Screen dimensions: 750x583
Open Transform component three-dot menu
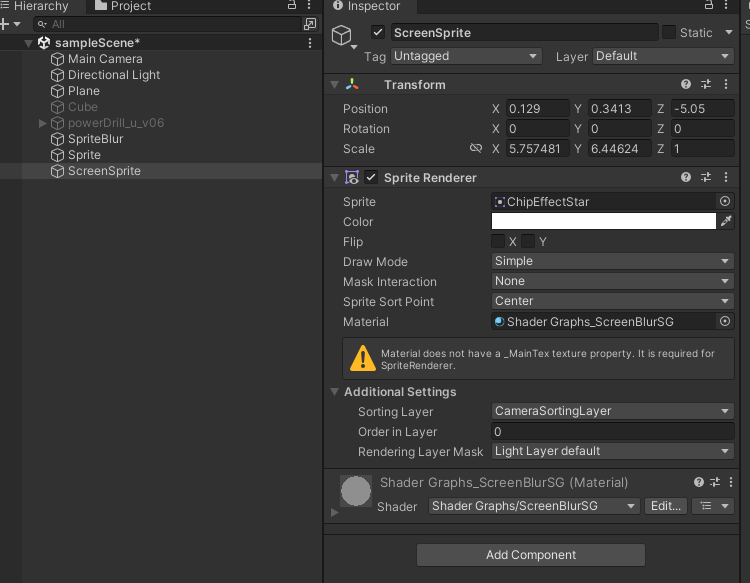[x=726, y=84]
